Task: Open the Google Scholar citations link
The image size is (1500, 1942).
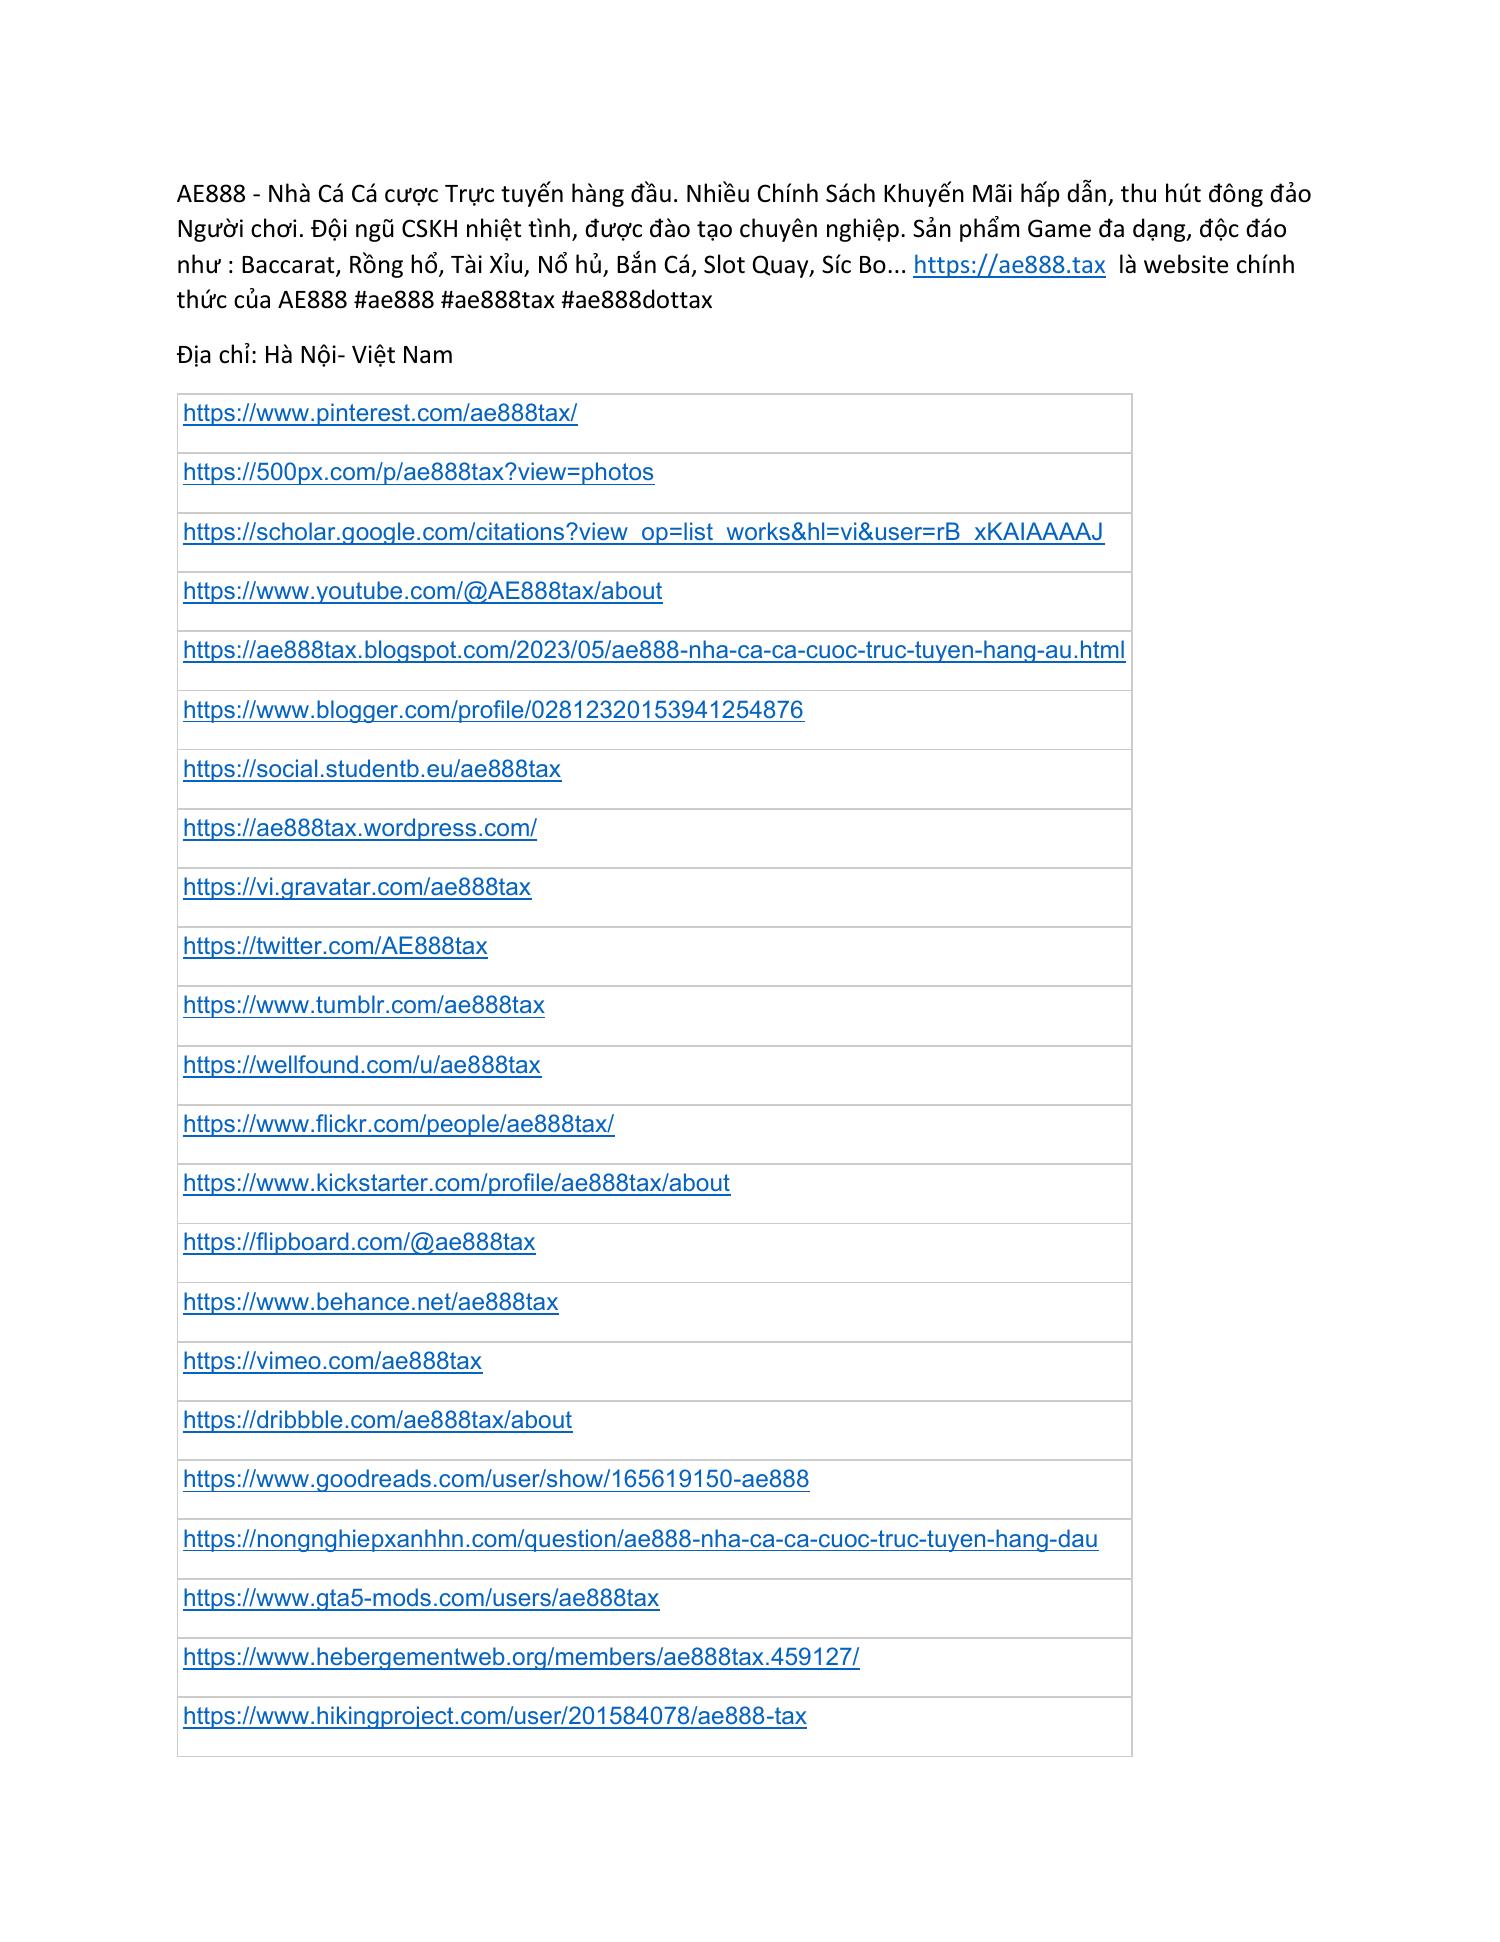Action: [643, 532]
